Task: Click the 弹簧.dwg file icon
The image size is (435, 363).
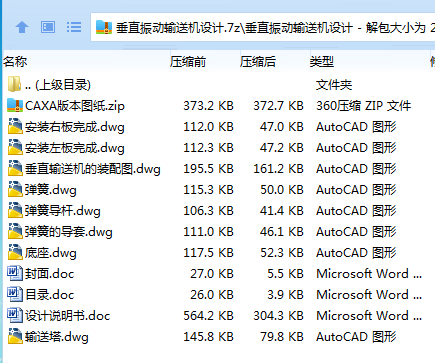Action: [x=15, y=189]
